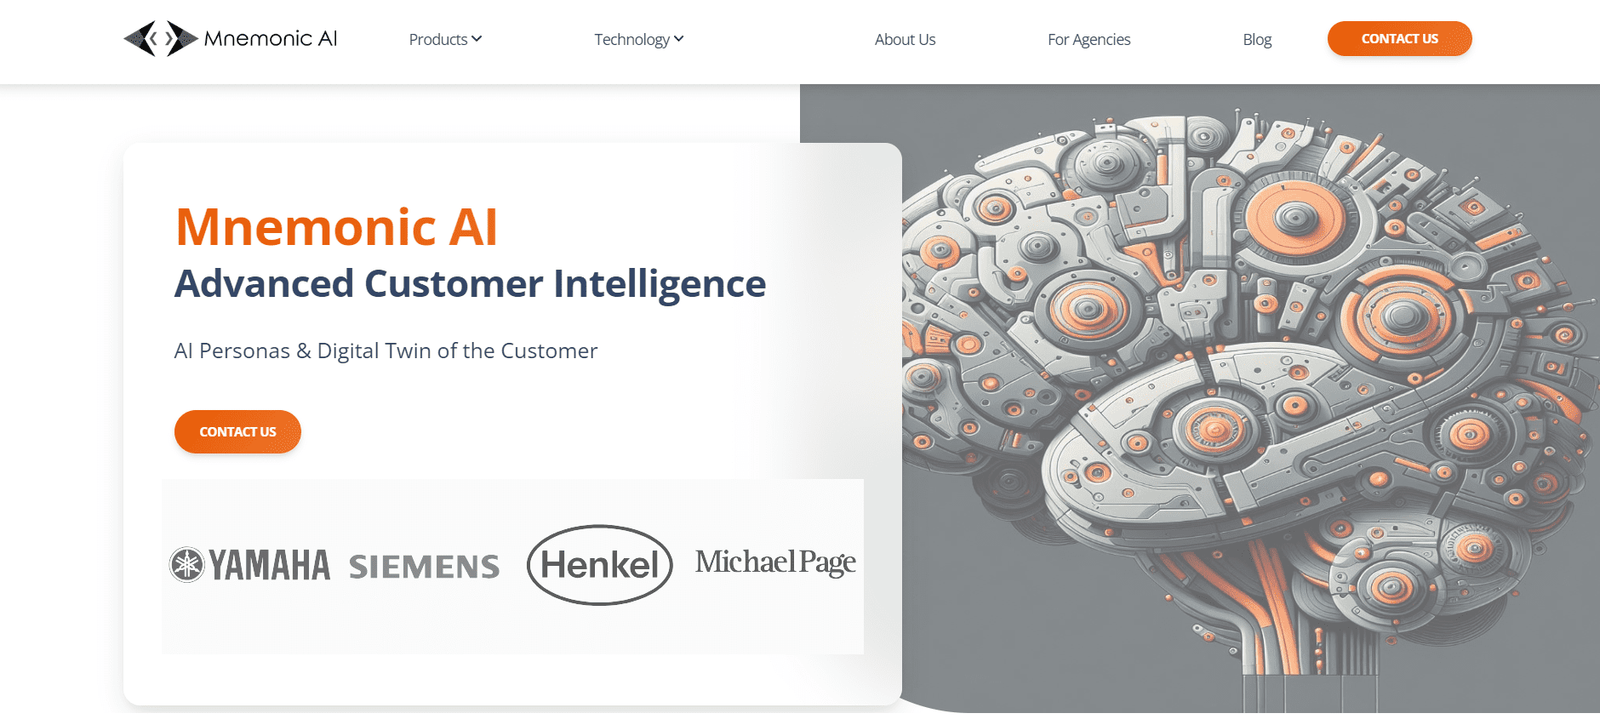Click the Mnemonic AI diamond logo icon
This screenshot has width=1600, height=724.
160,39
